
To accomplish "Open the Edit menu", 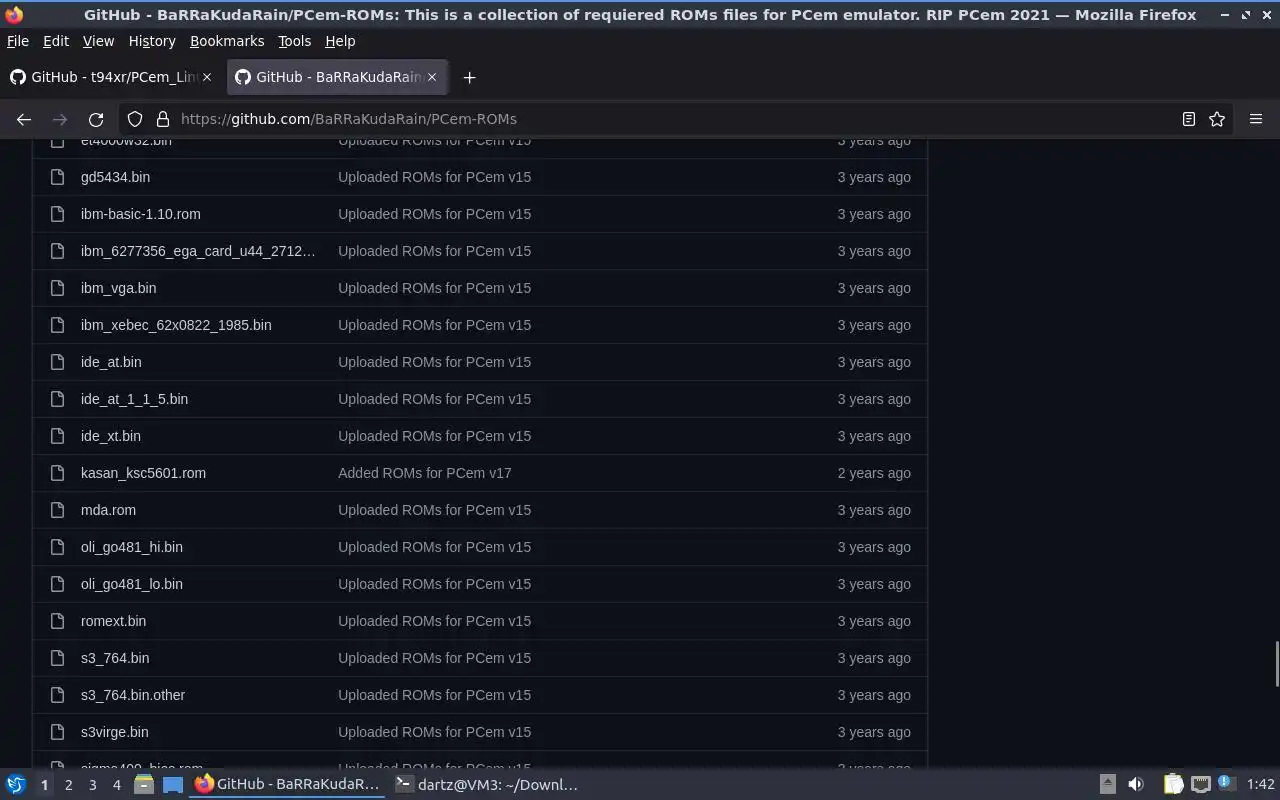I will pos(56,41).
